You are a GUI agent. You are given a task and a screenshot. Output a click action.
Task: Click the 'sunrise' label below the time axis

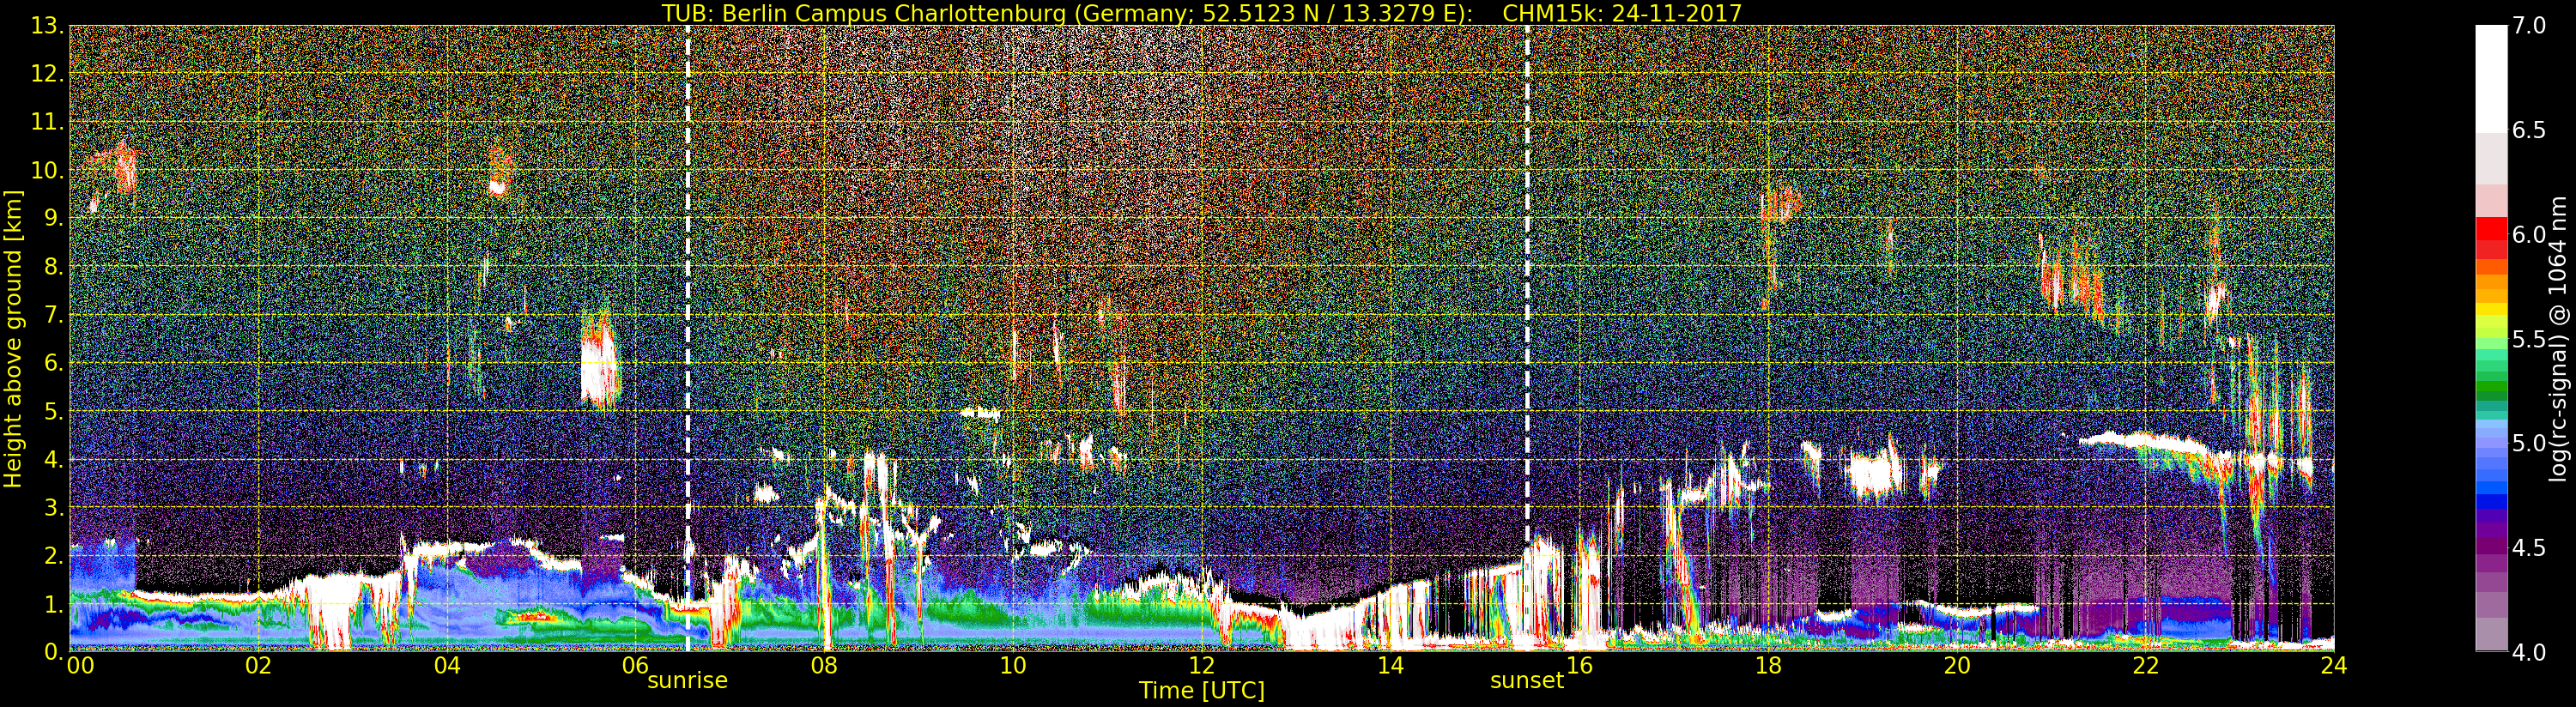687,681
